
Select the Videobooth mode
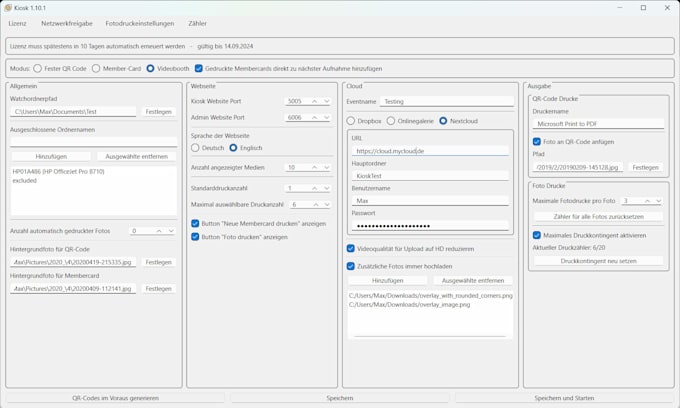pos(151,68)
